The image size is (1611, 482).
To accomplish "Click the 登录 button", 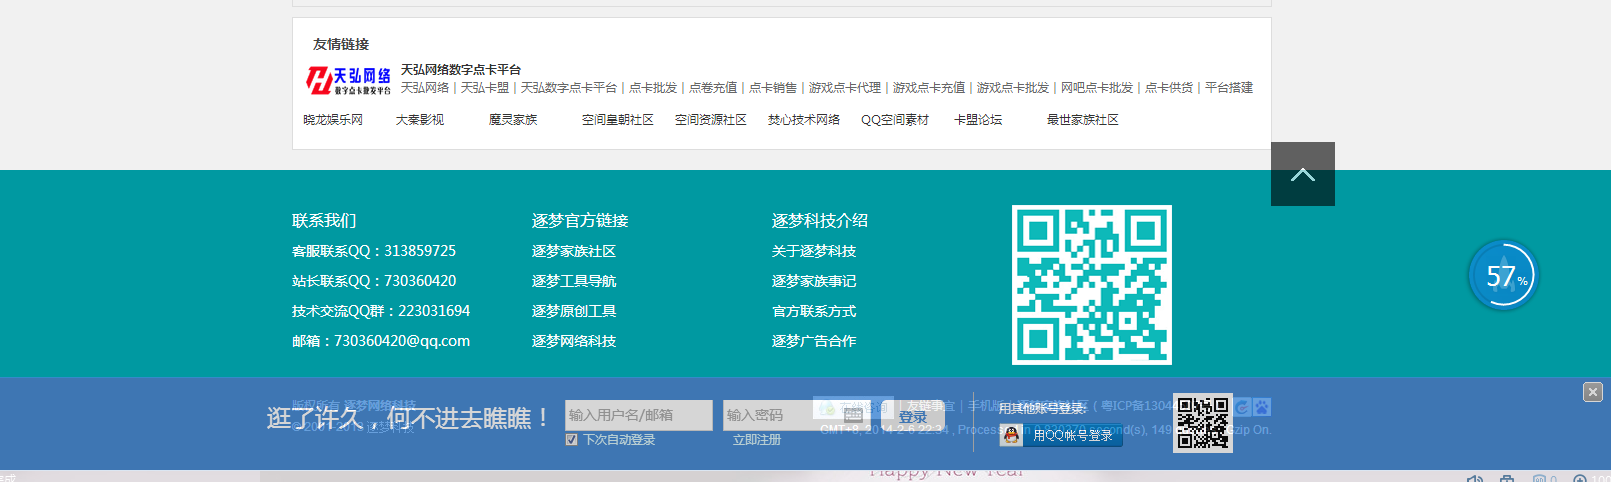I will pos(913,416).
